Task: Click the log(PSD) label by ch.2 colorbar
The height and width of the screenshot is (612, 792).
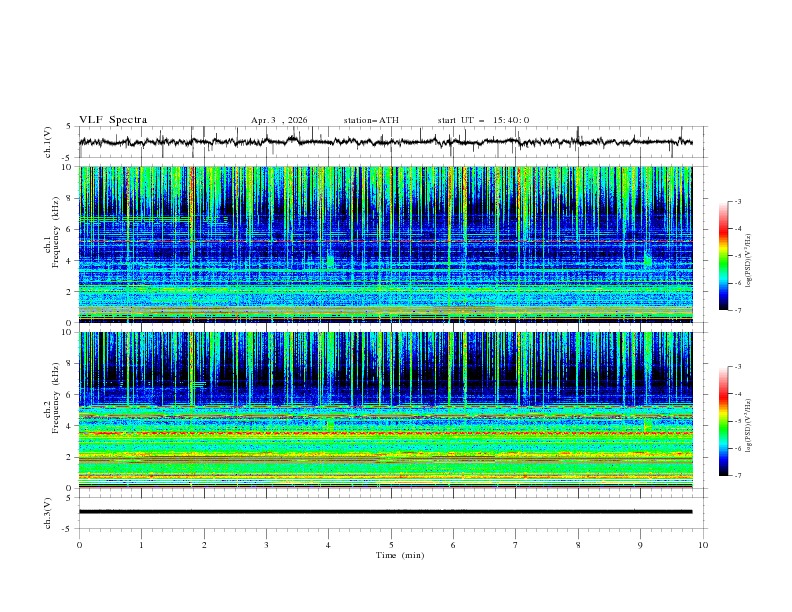Action: pos(749,426)
